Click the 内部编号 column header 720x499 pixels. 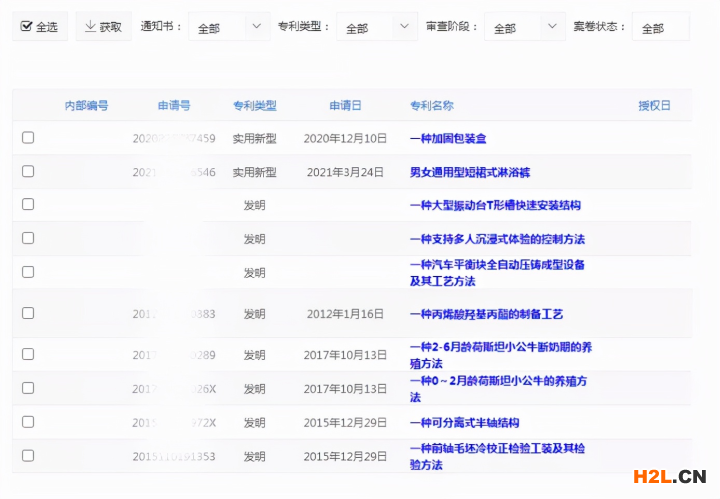(86, 105)
